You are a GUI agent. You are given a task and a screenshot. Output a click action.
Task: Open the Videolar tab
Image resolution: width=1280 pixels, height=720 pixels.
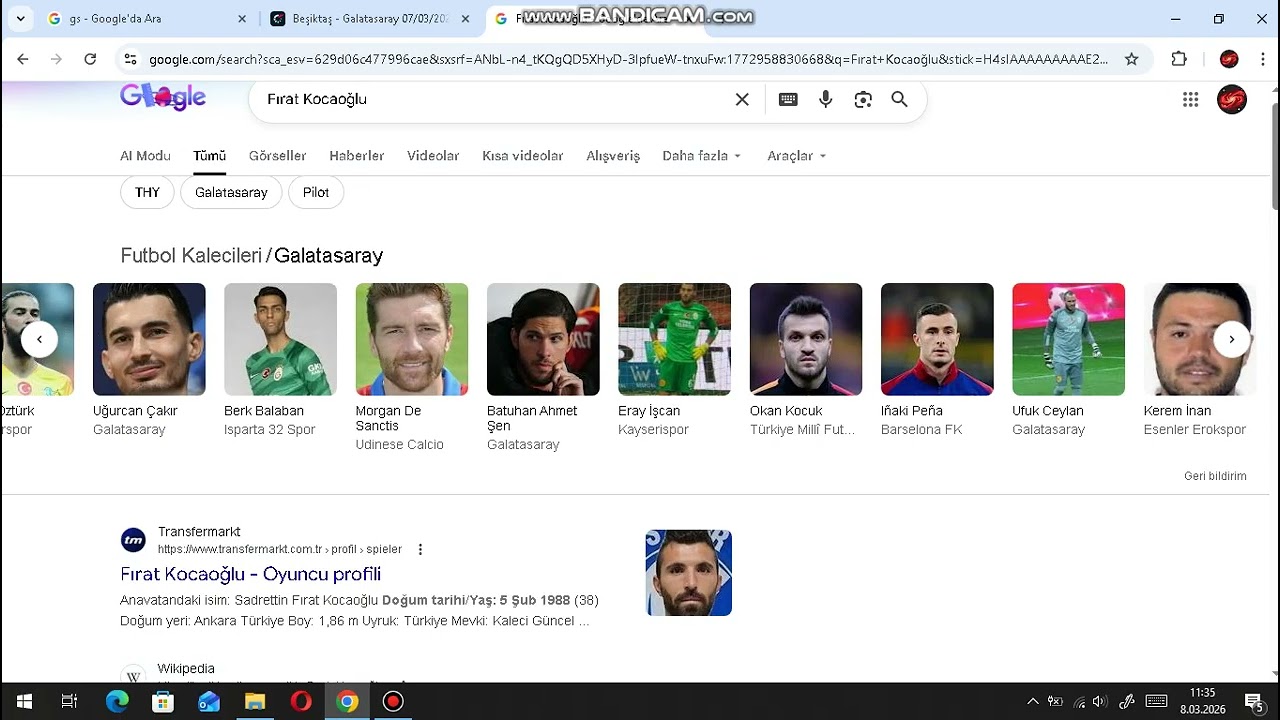pos(433,156)
